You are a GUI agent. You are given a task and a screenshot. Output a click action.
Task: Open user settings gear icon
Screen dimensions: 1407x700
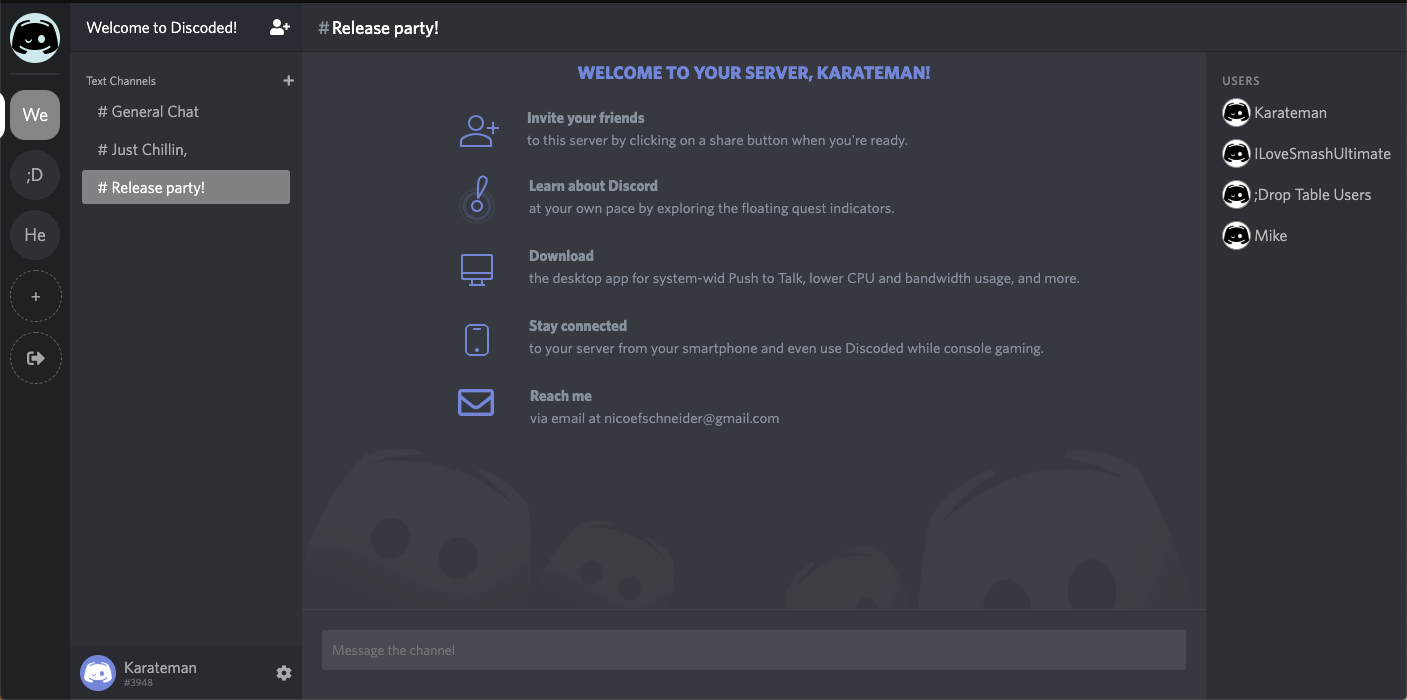[x=284, y=673]
